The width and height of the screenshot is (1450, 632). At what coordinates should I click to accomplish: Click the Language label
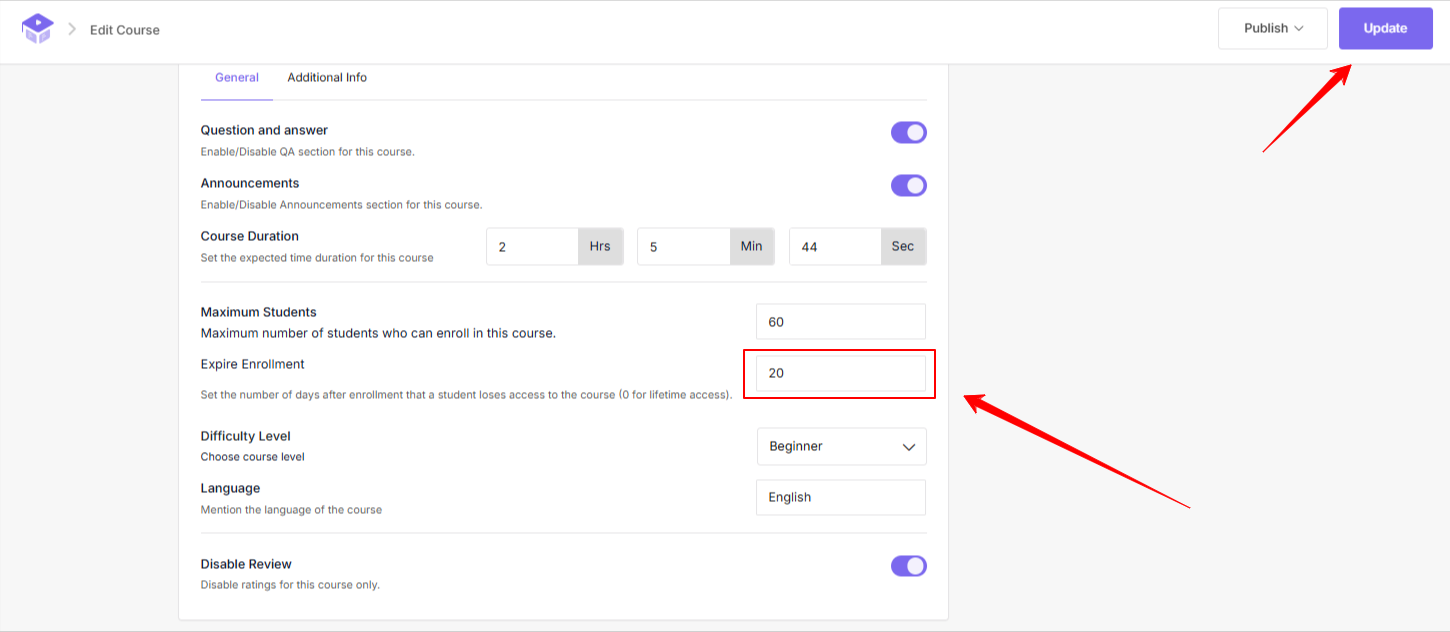pos(230,488)
